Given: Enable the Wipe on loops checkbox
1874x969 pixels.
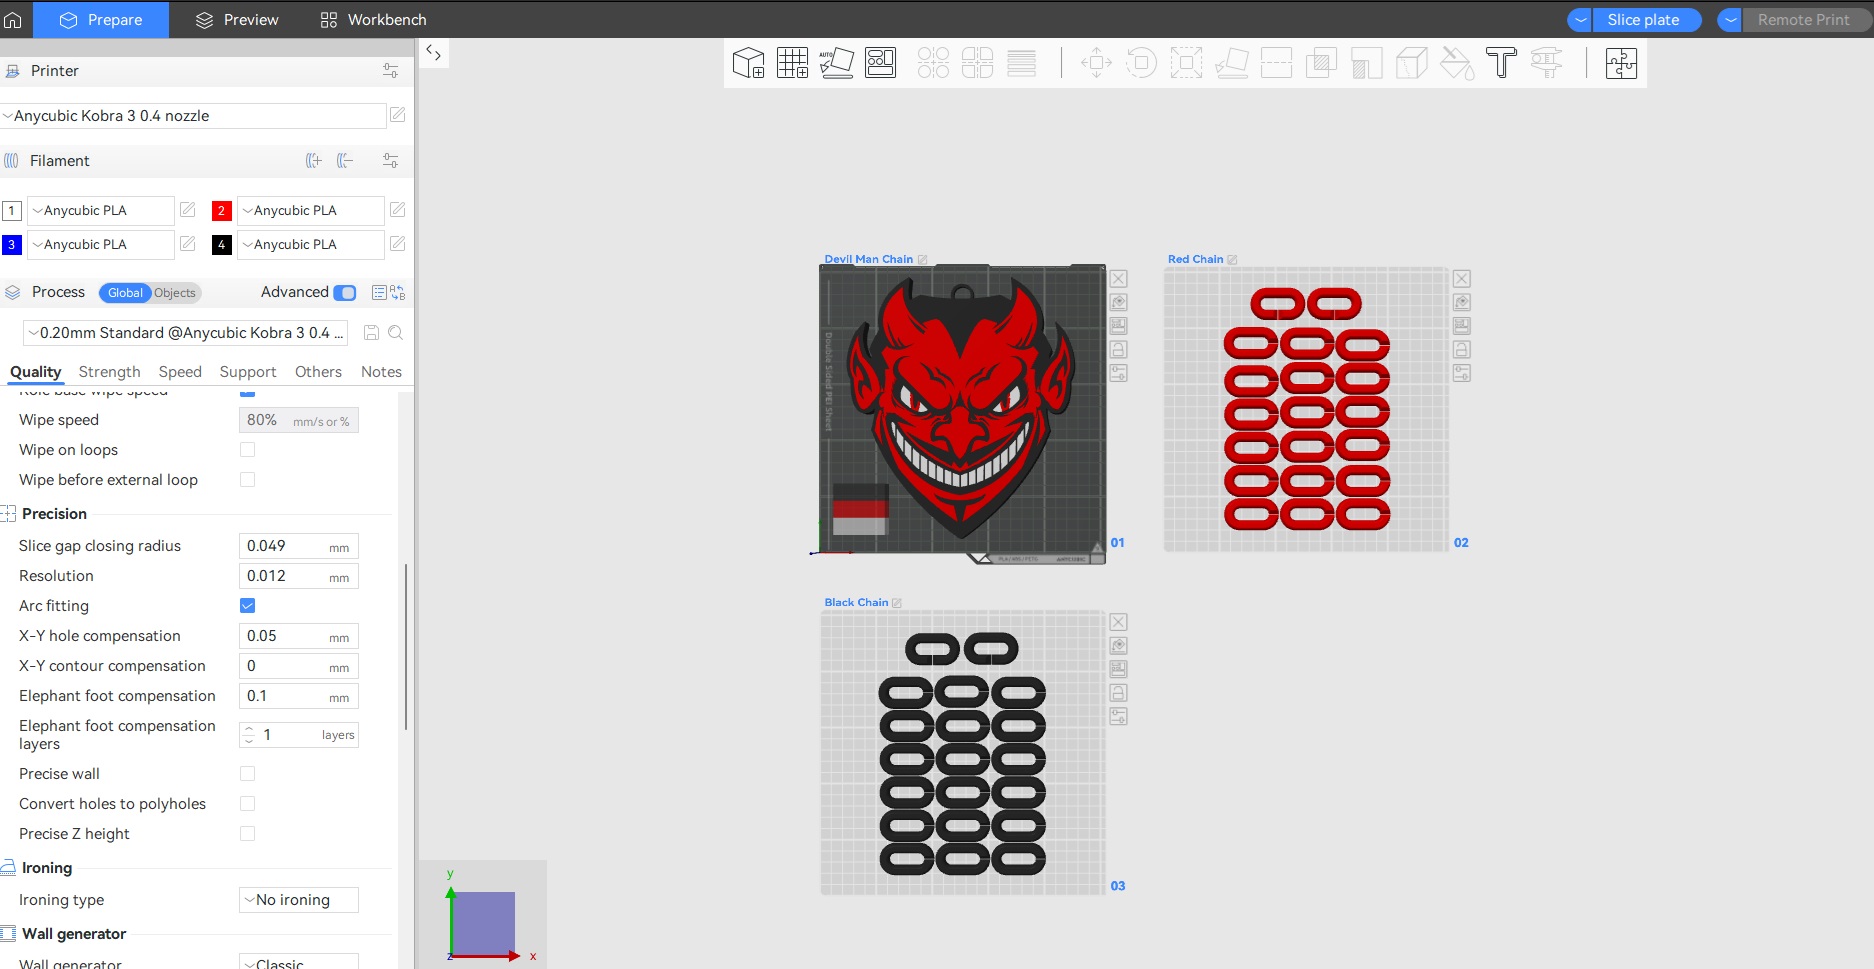Looking at the screenshot, I should (248, 450).
